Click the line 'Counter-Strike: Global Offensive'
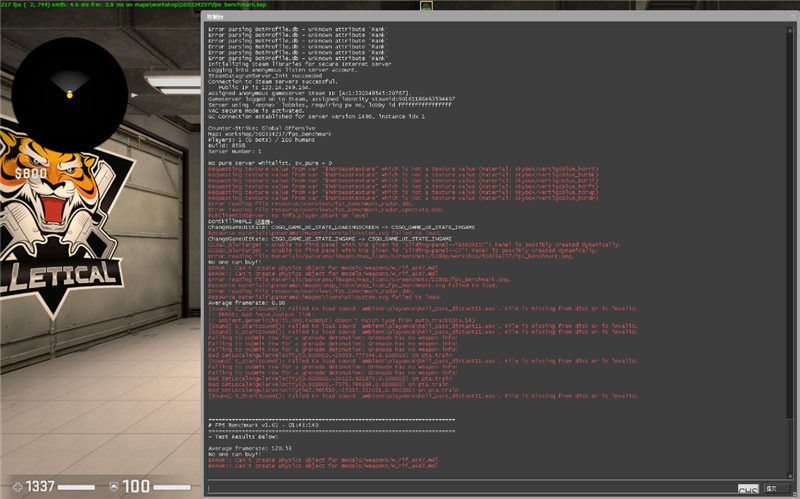This screenshot has height=499, width=800. click(x=262, y=128)
